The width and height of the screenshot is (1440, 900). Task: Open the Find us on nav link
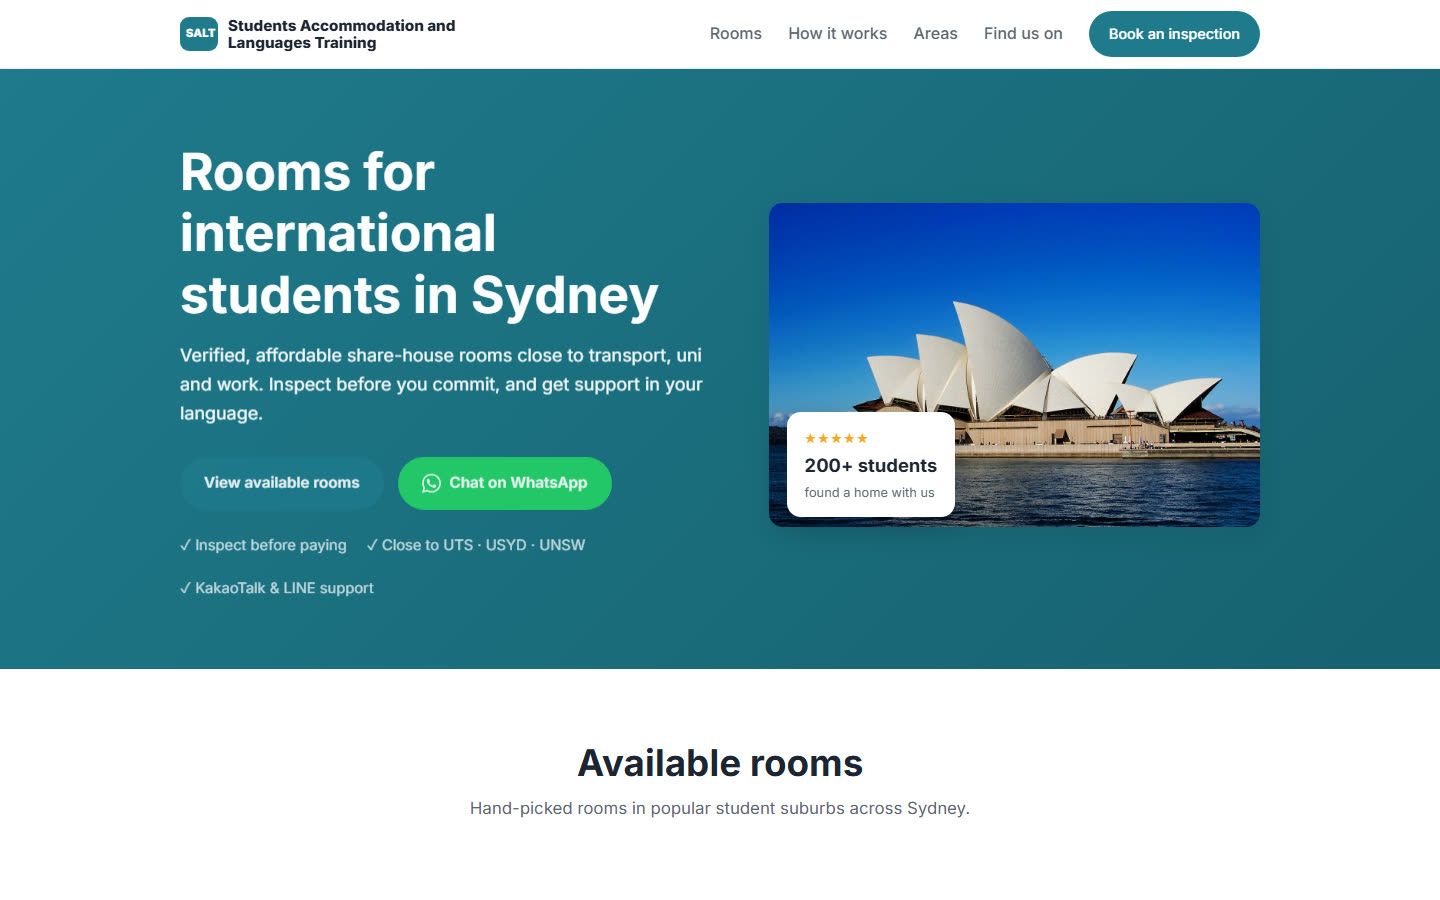1023,34
